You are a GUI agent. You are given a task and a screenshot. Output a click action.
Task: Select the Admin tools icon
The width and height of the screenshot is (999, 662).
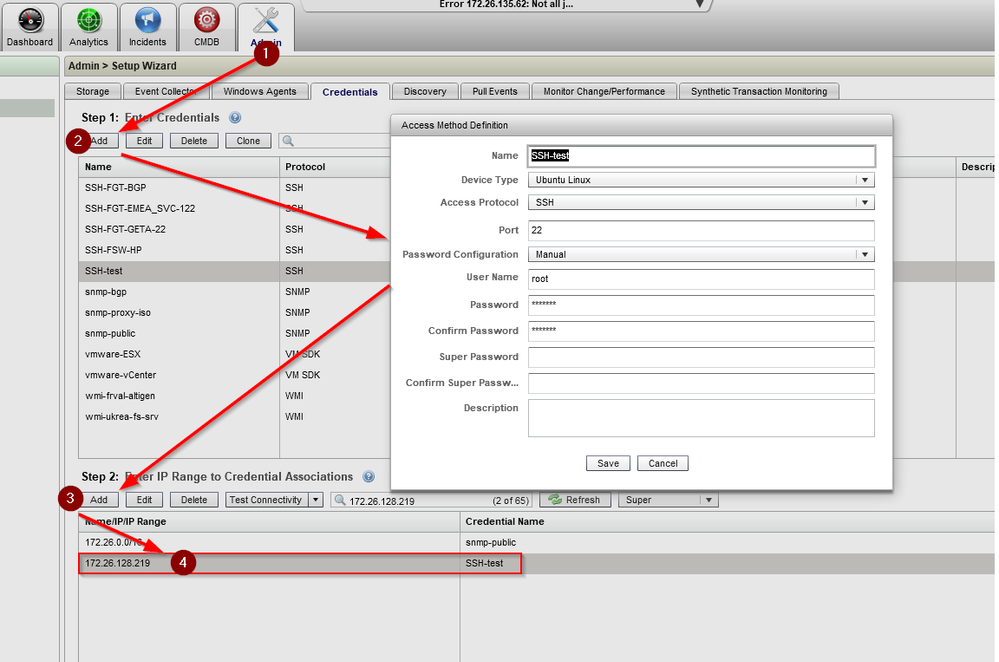(x=265, y=22)
